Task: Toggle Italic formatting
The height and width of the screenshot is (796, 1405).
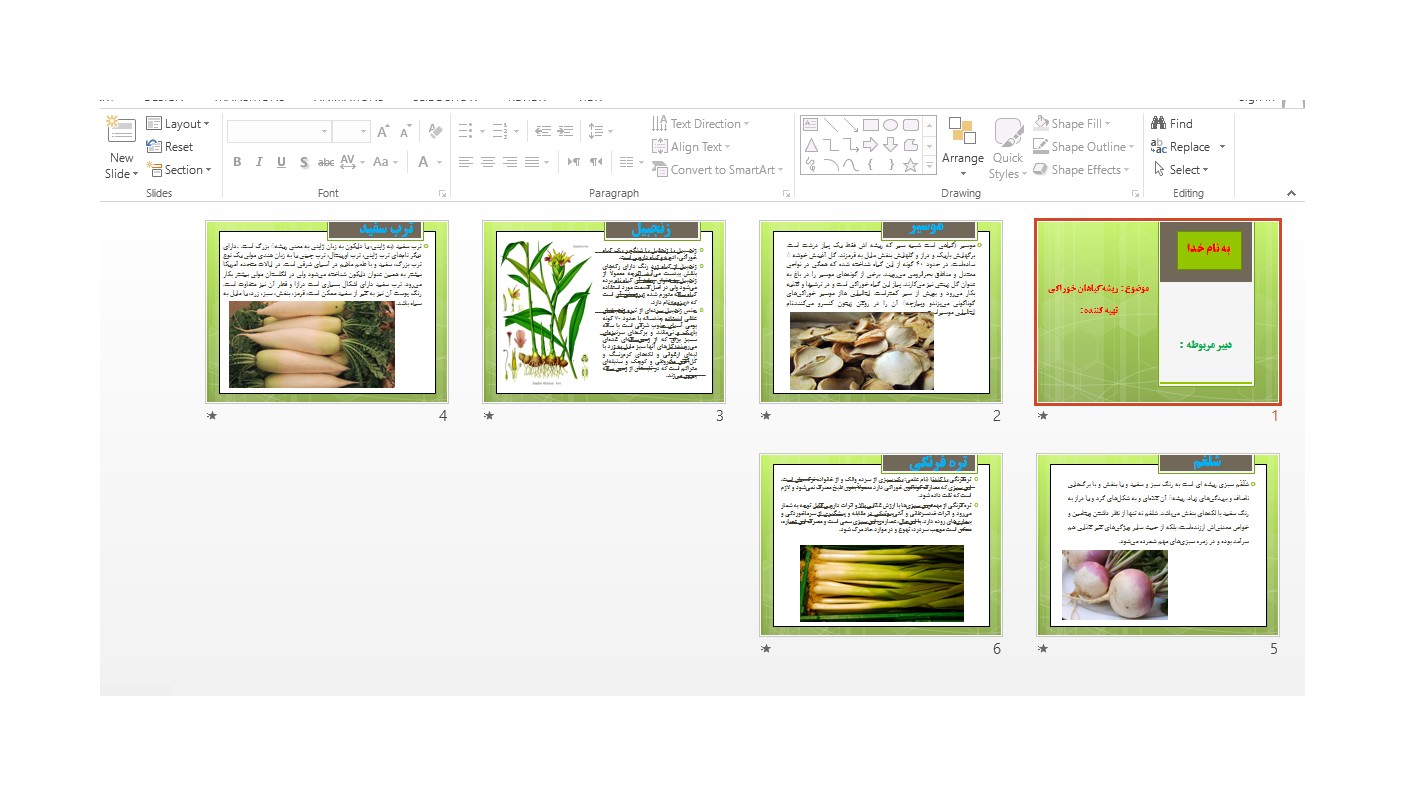Action: (x=259, y=162)
